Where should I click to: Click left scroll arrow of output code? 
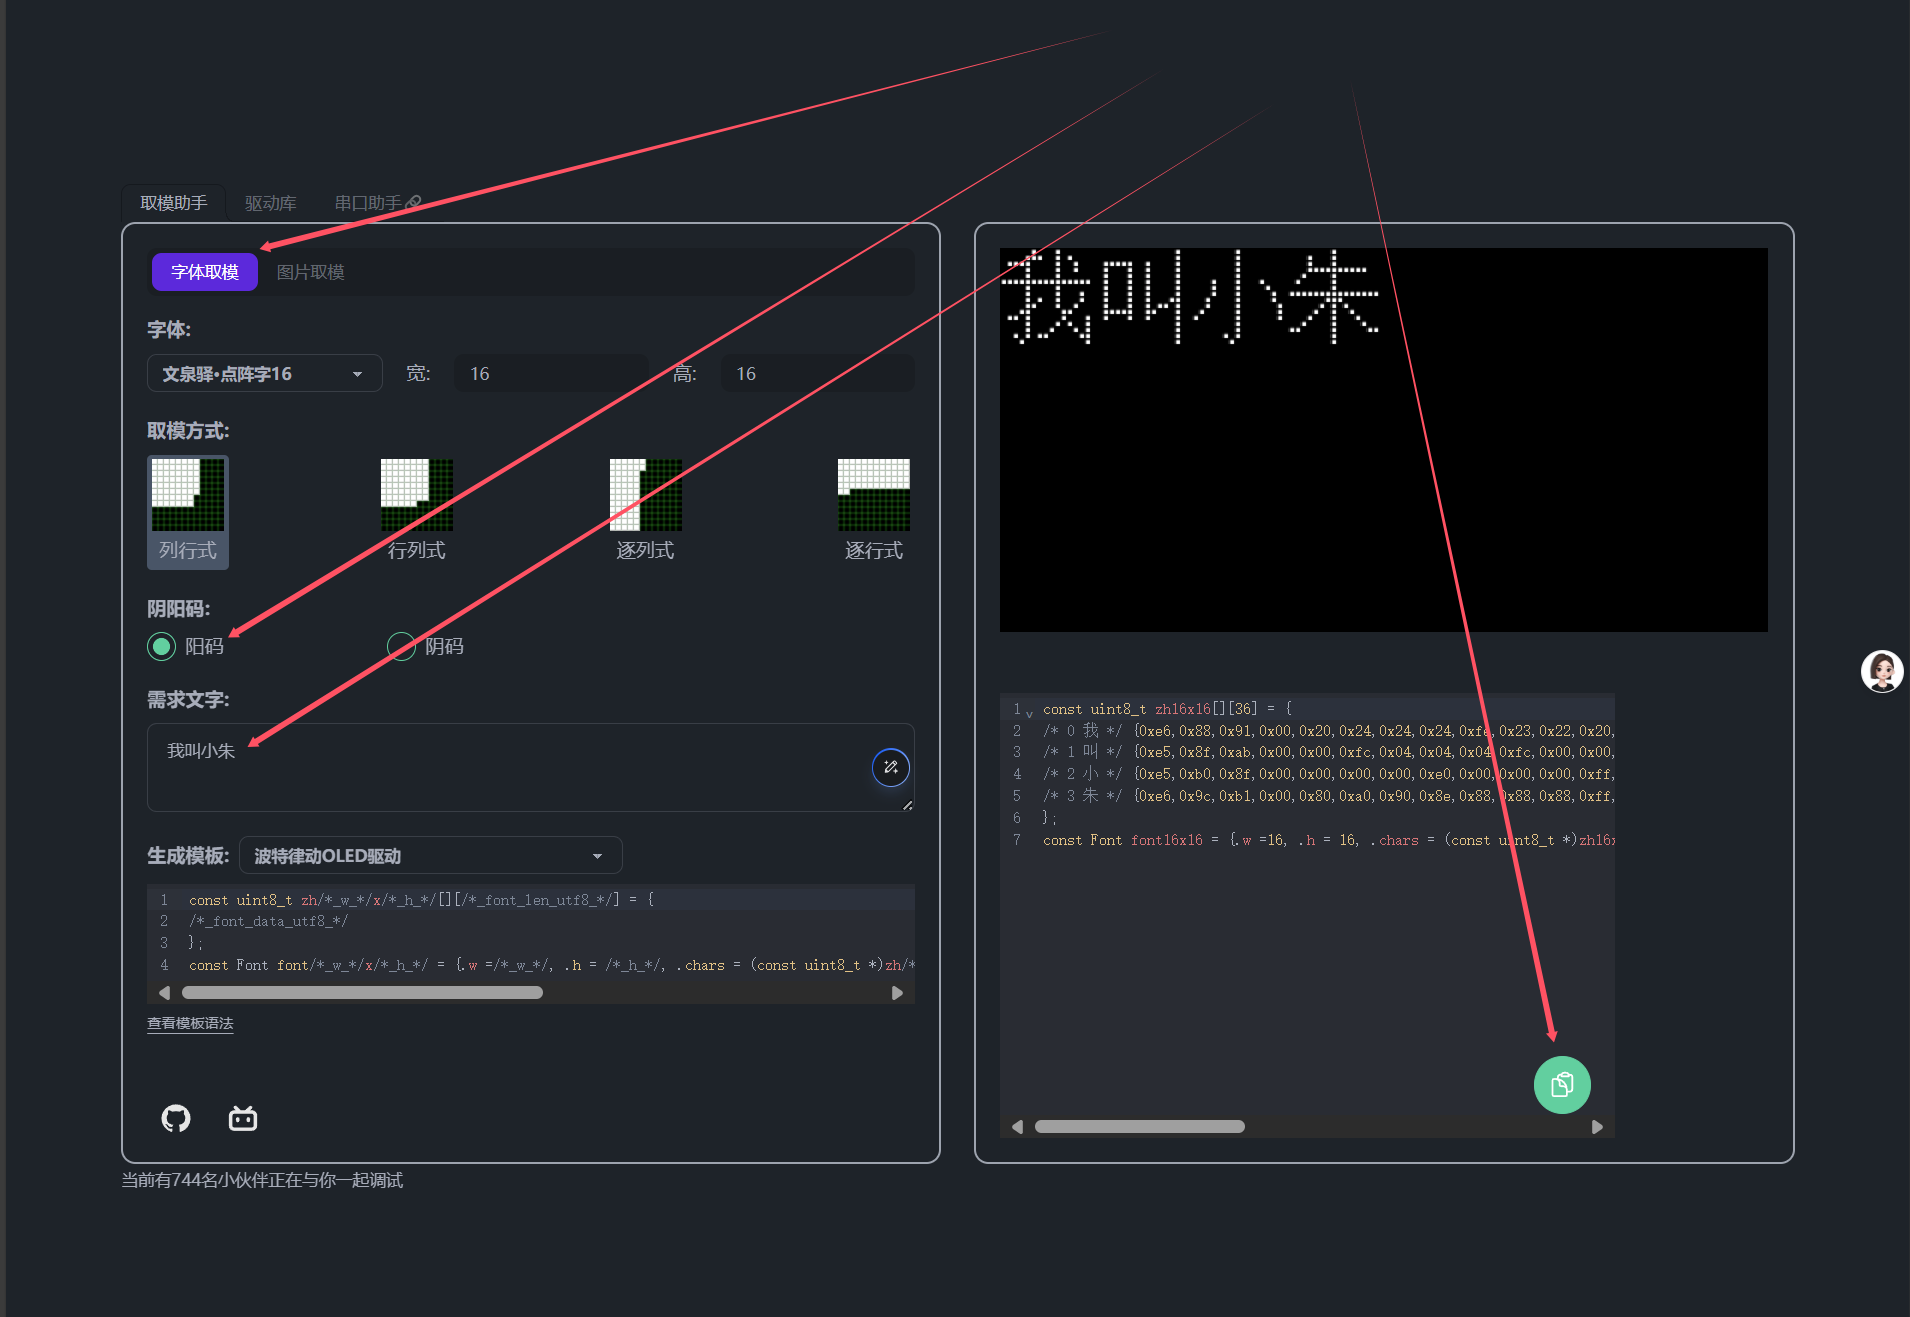[1018, 1127]
